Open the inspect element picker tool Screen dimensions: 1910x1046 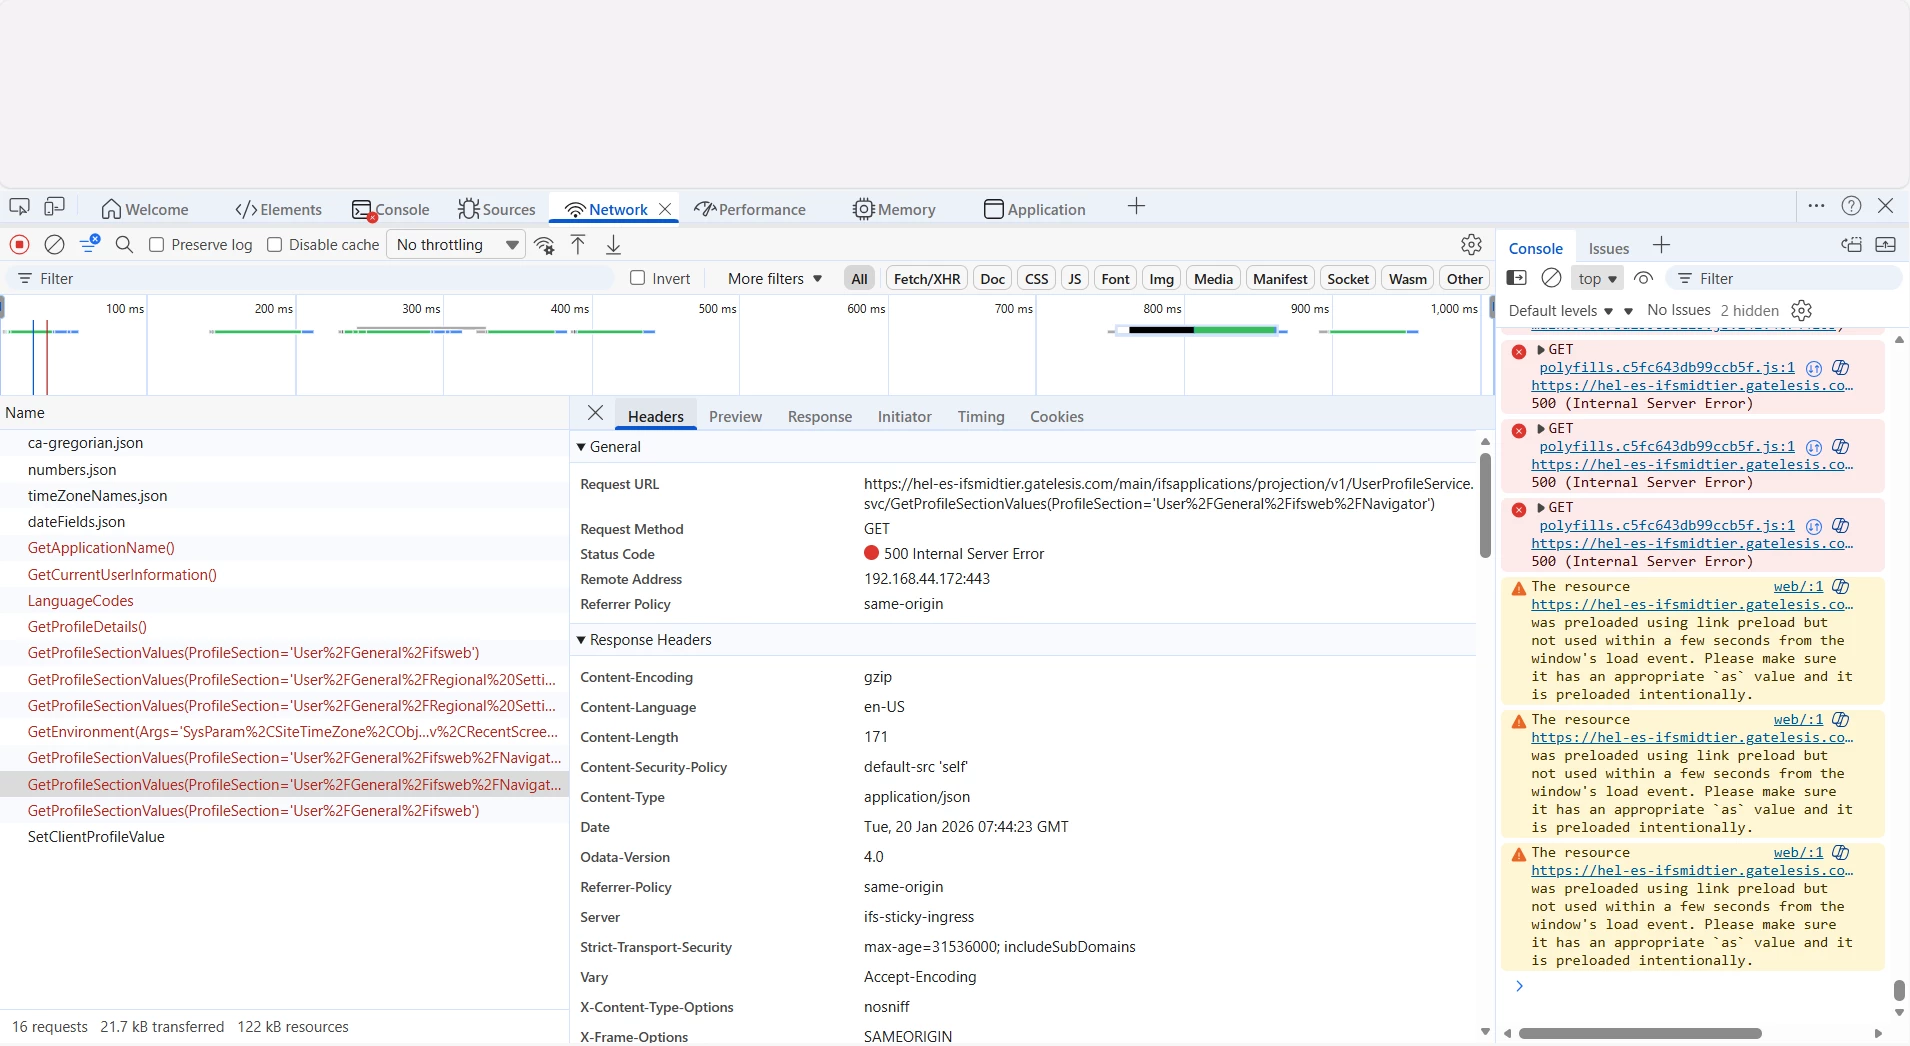19,207
